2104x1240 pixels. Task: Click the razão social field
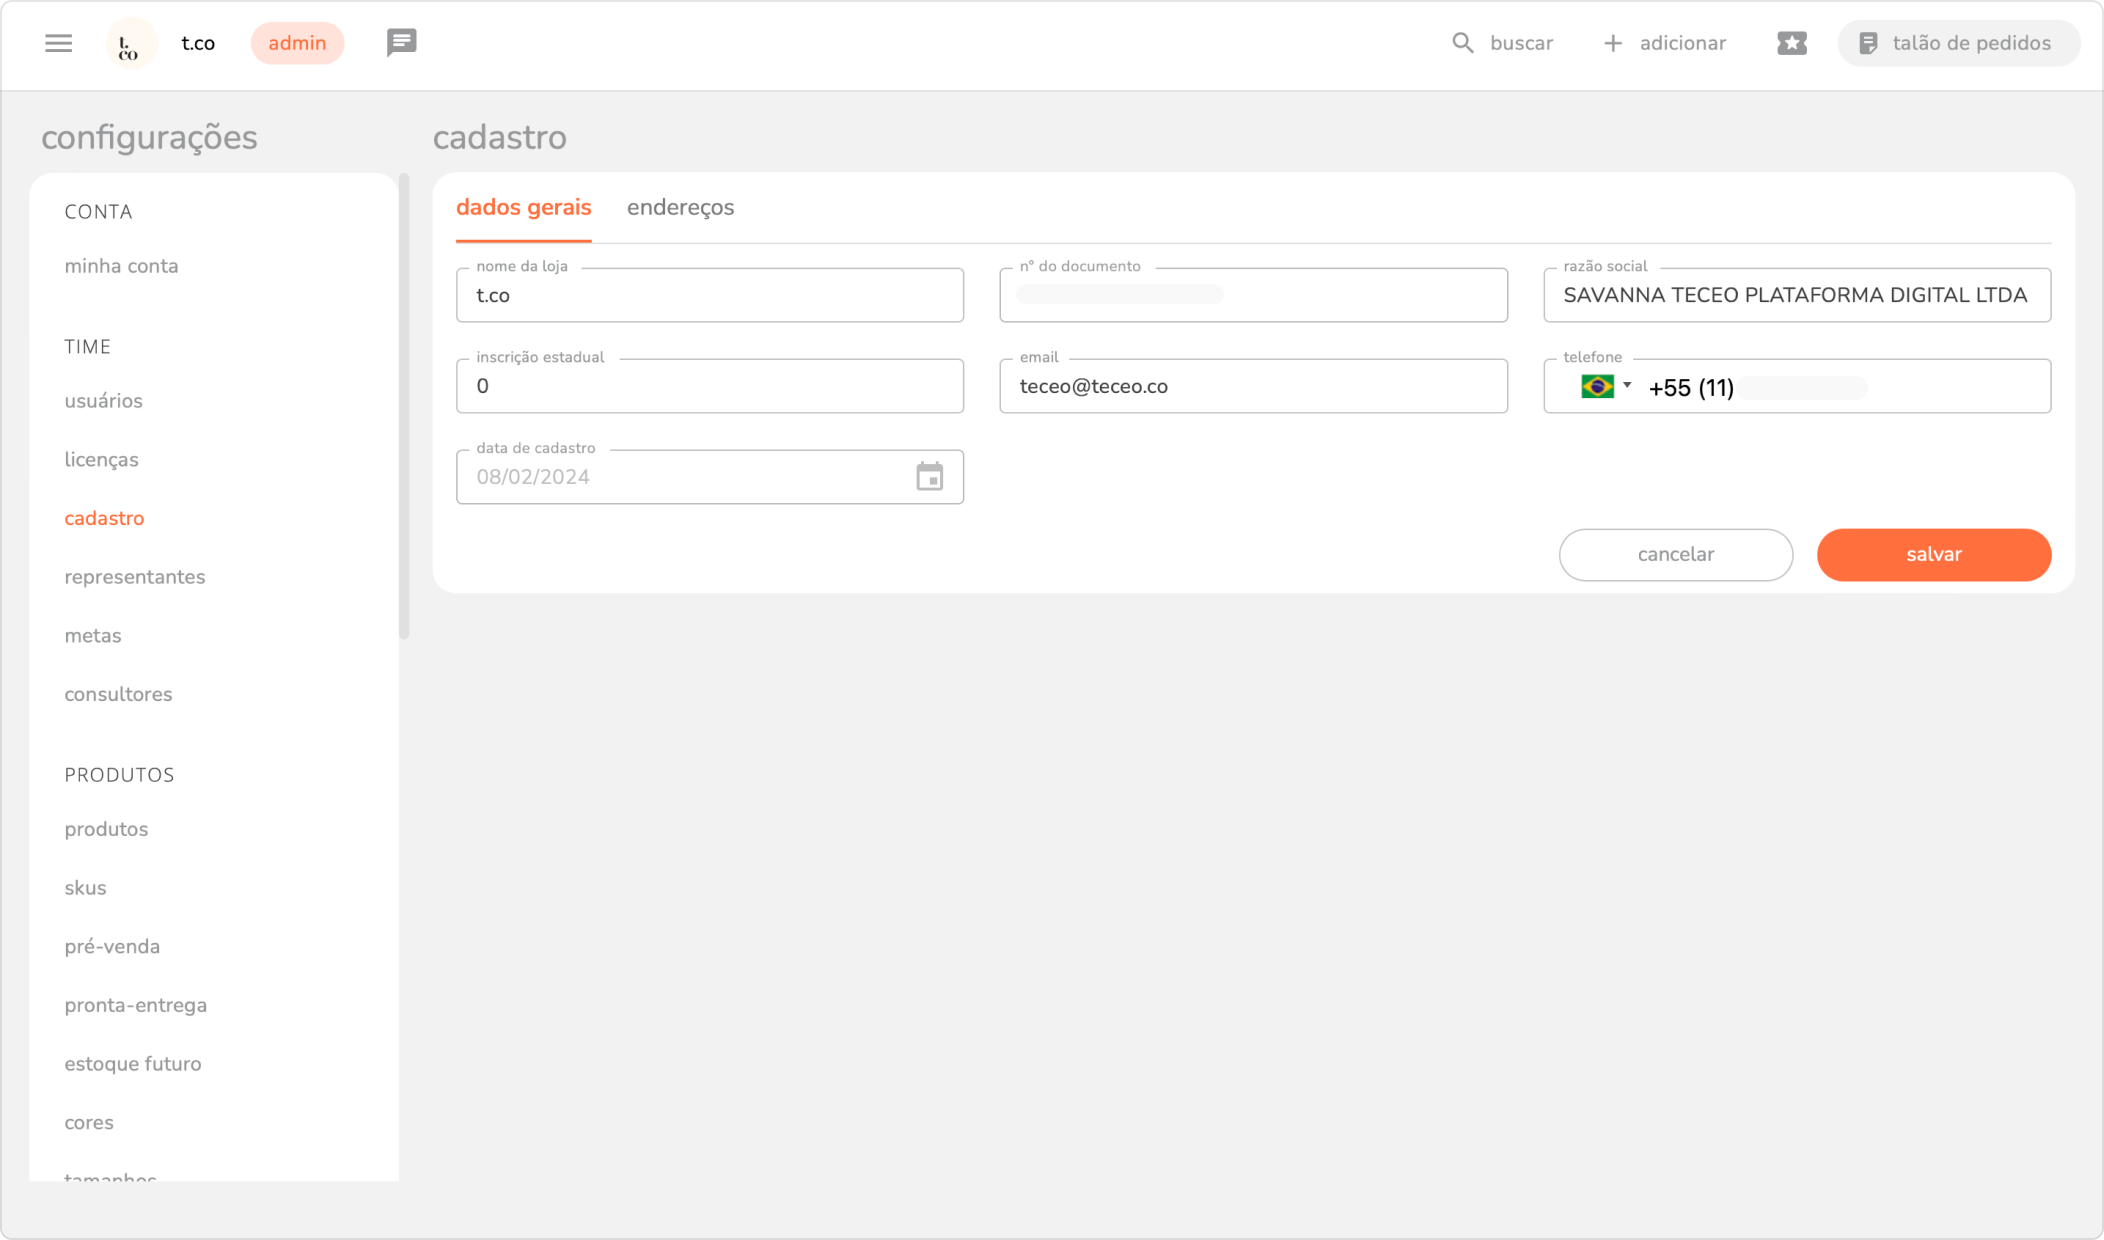click(1796, 295)
